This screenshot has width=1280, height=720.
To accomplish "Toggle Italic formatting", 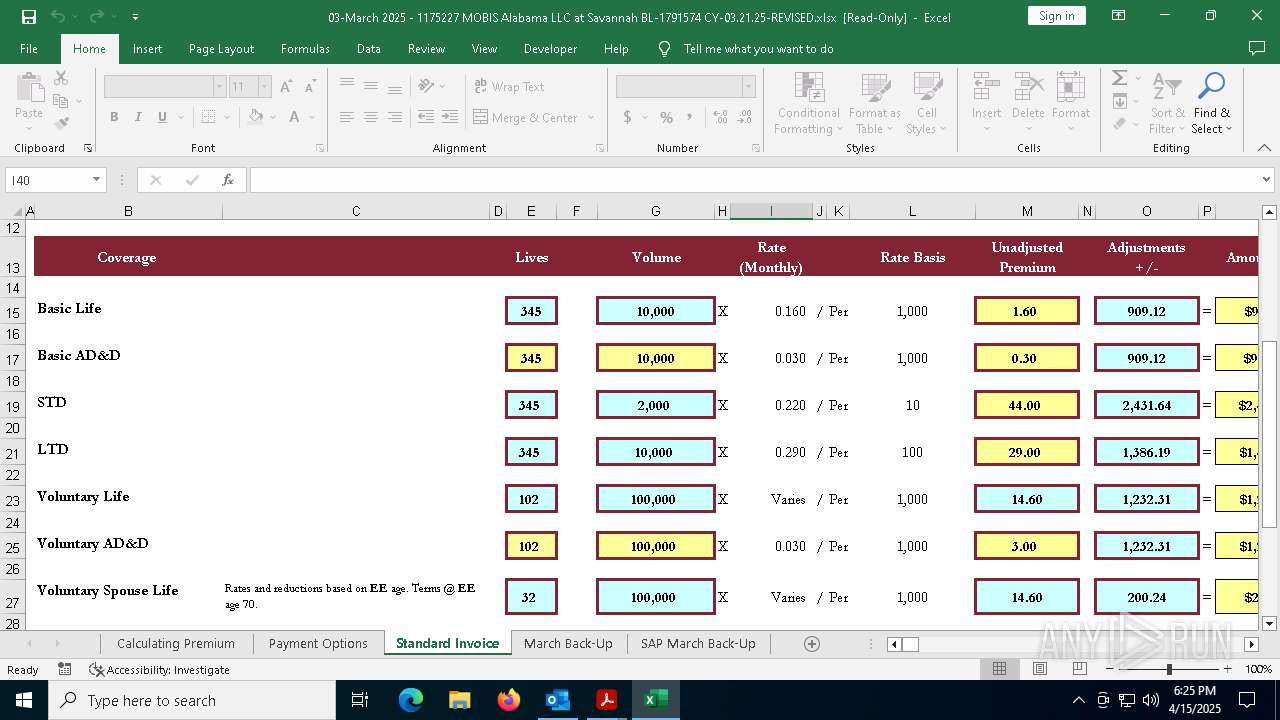I will coord(138,117).
